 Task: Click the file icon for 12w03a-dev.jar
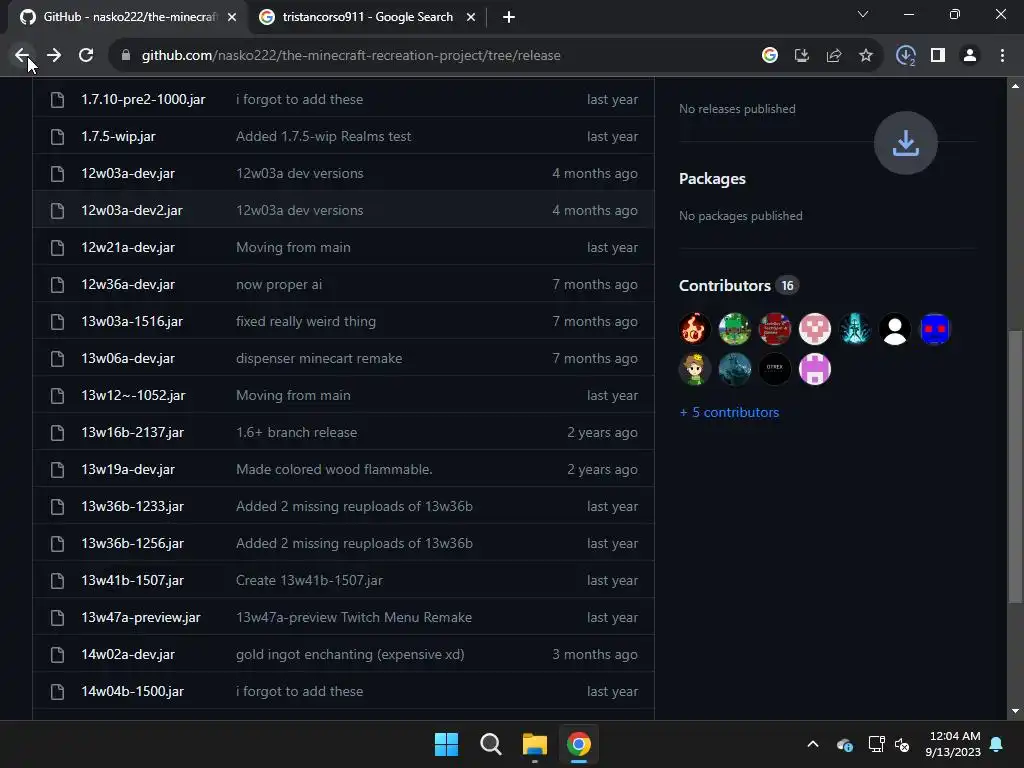tap(57, 174)
